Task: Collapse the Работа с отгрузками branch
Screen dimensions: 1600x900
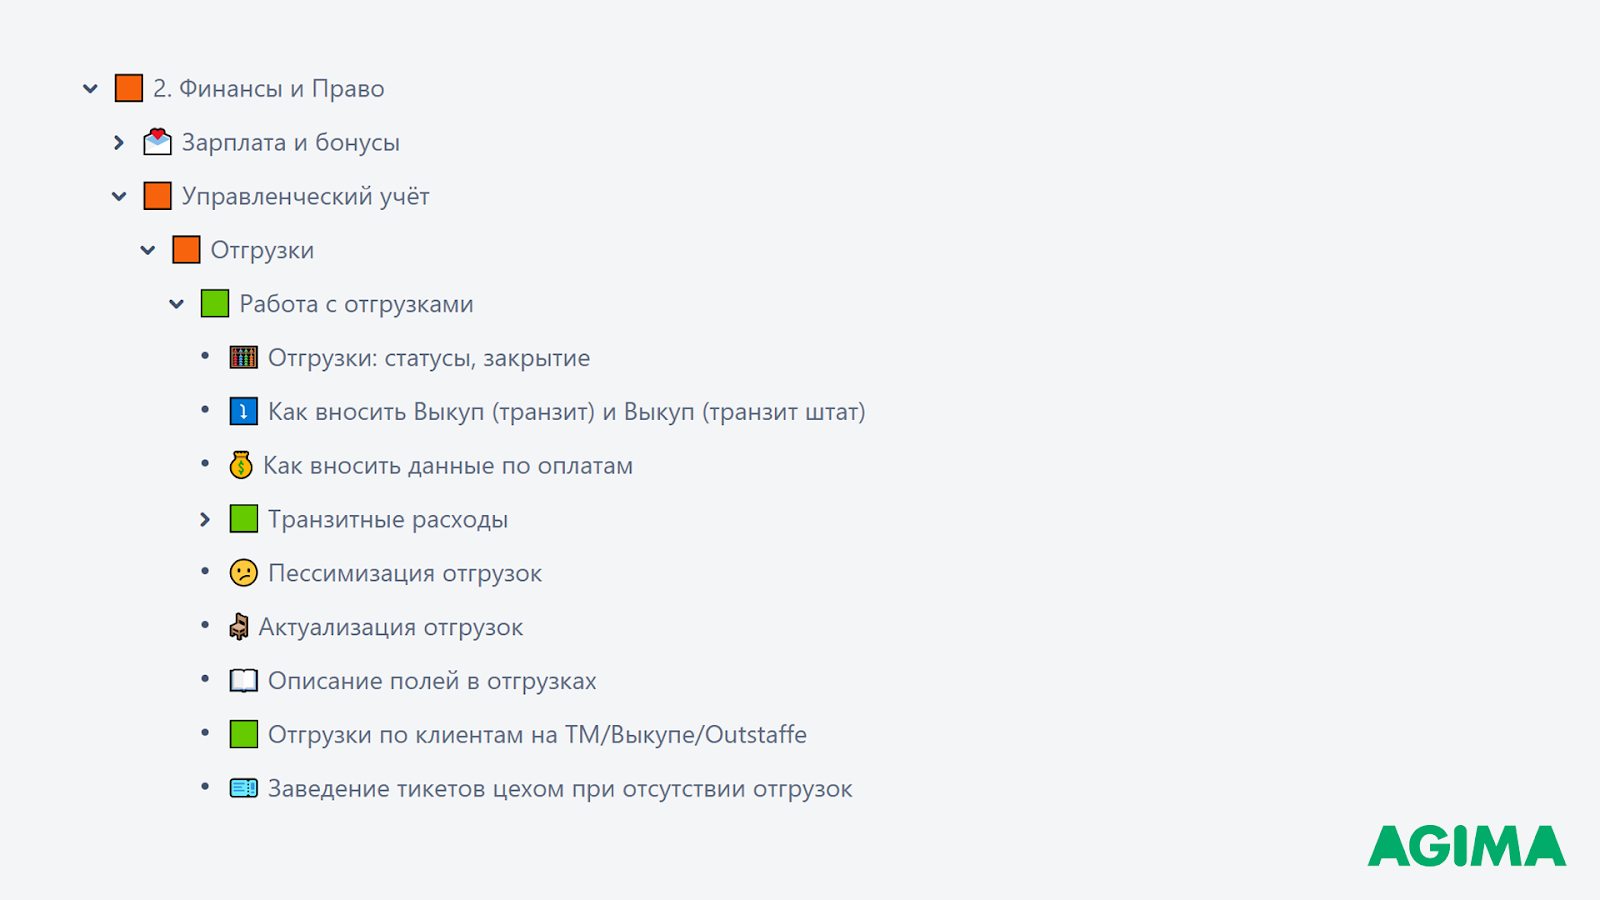Action: point(177,304)
